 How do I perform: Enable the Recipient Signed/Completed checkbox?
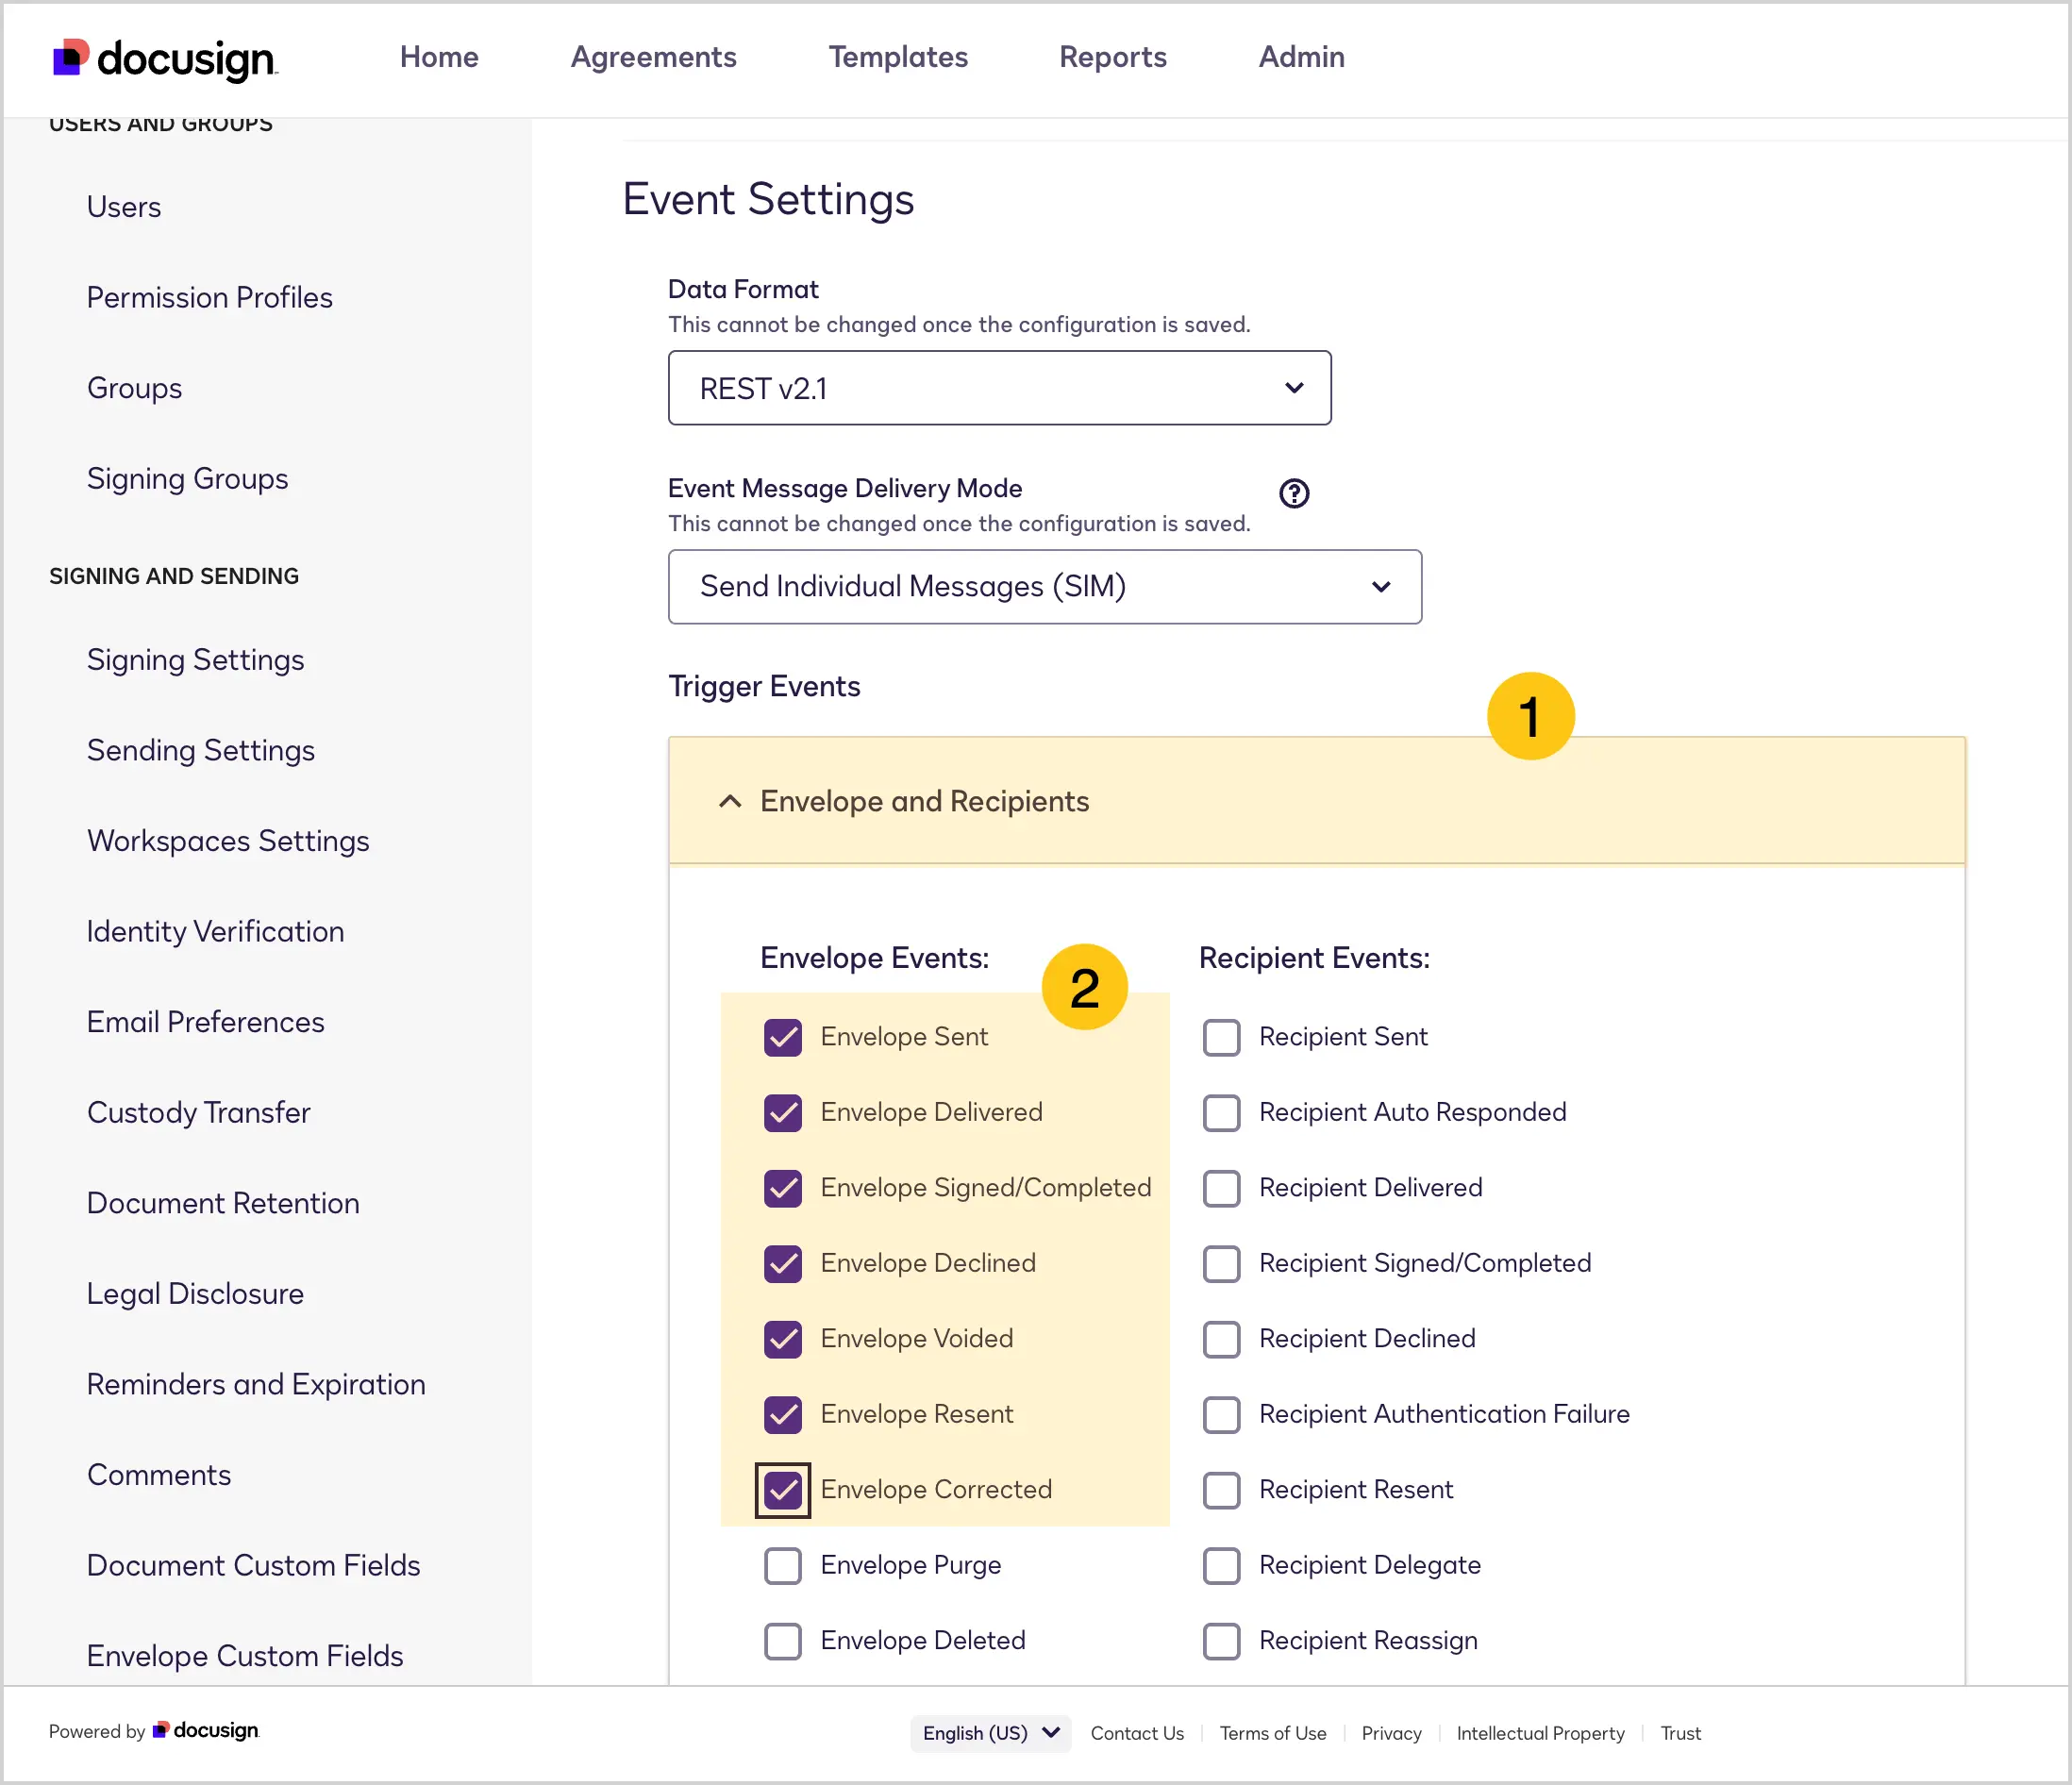pyautogui.click(x=1221, y=1264)
